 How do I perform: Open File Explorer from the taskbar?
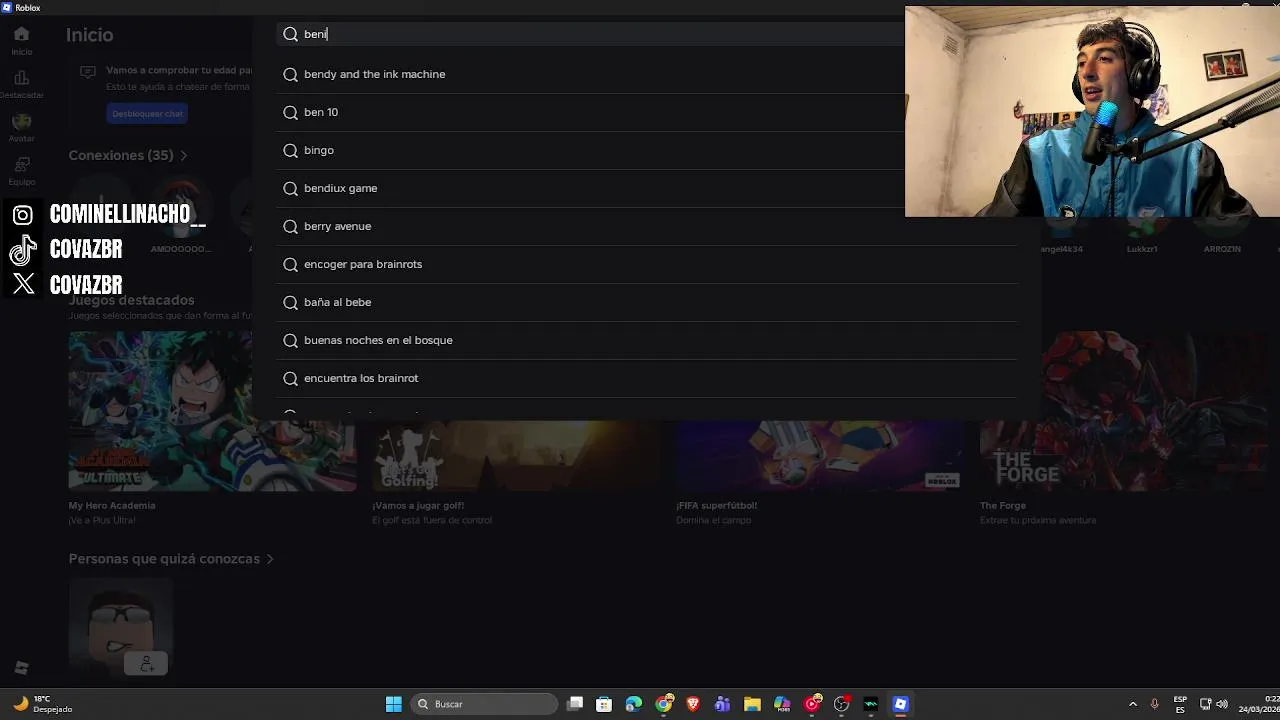(x=752, y=704)
